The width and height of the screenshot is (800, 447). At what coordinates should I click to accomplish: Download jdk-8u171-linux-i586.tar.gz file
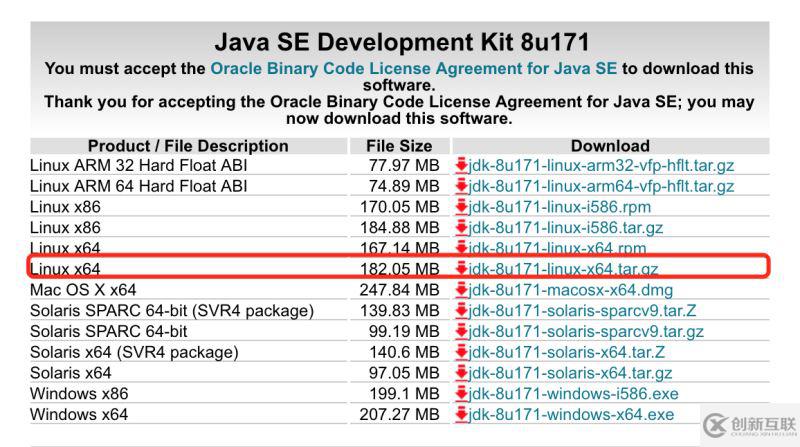[566, 228]
